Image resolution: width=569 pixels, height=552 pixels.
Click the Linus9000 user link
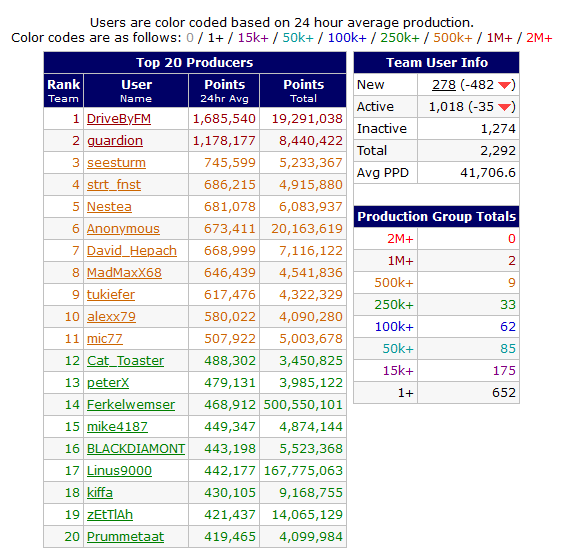click(119, 471)
